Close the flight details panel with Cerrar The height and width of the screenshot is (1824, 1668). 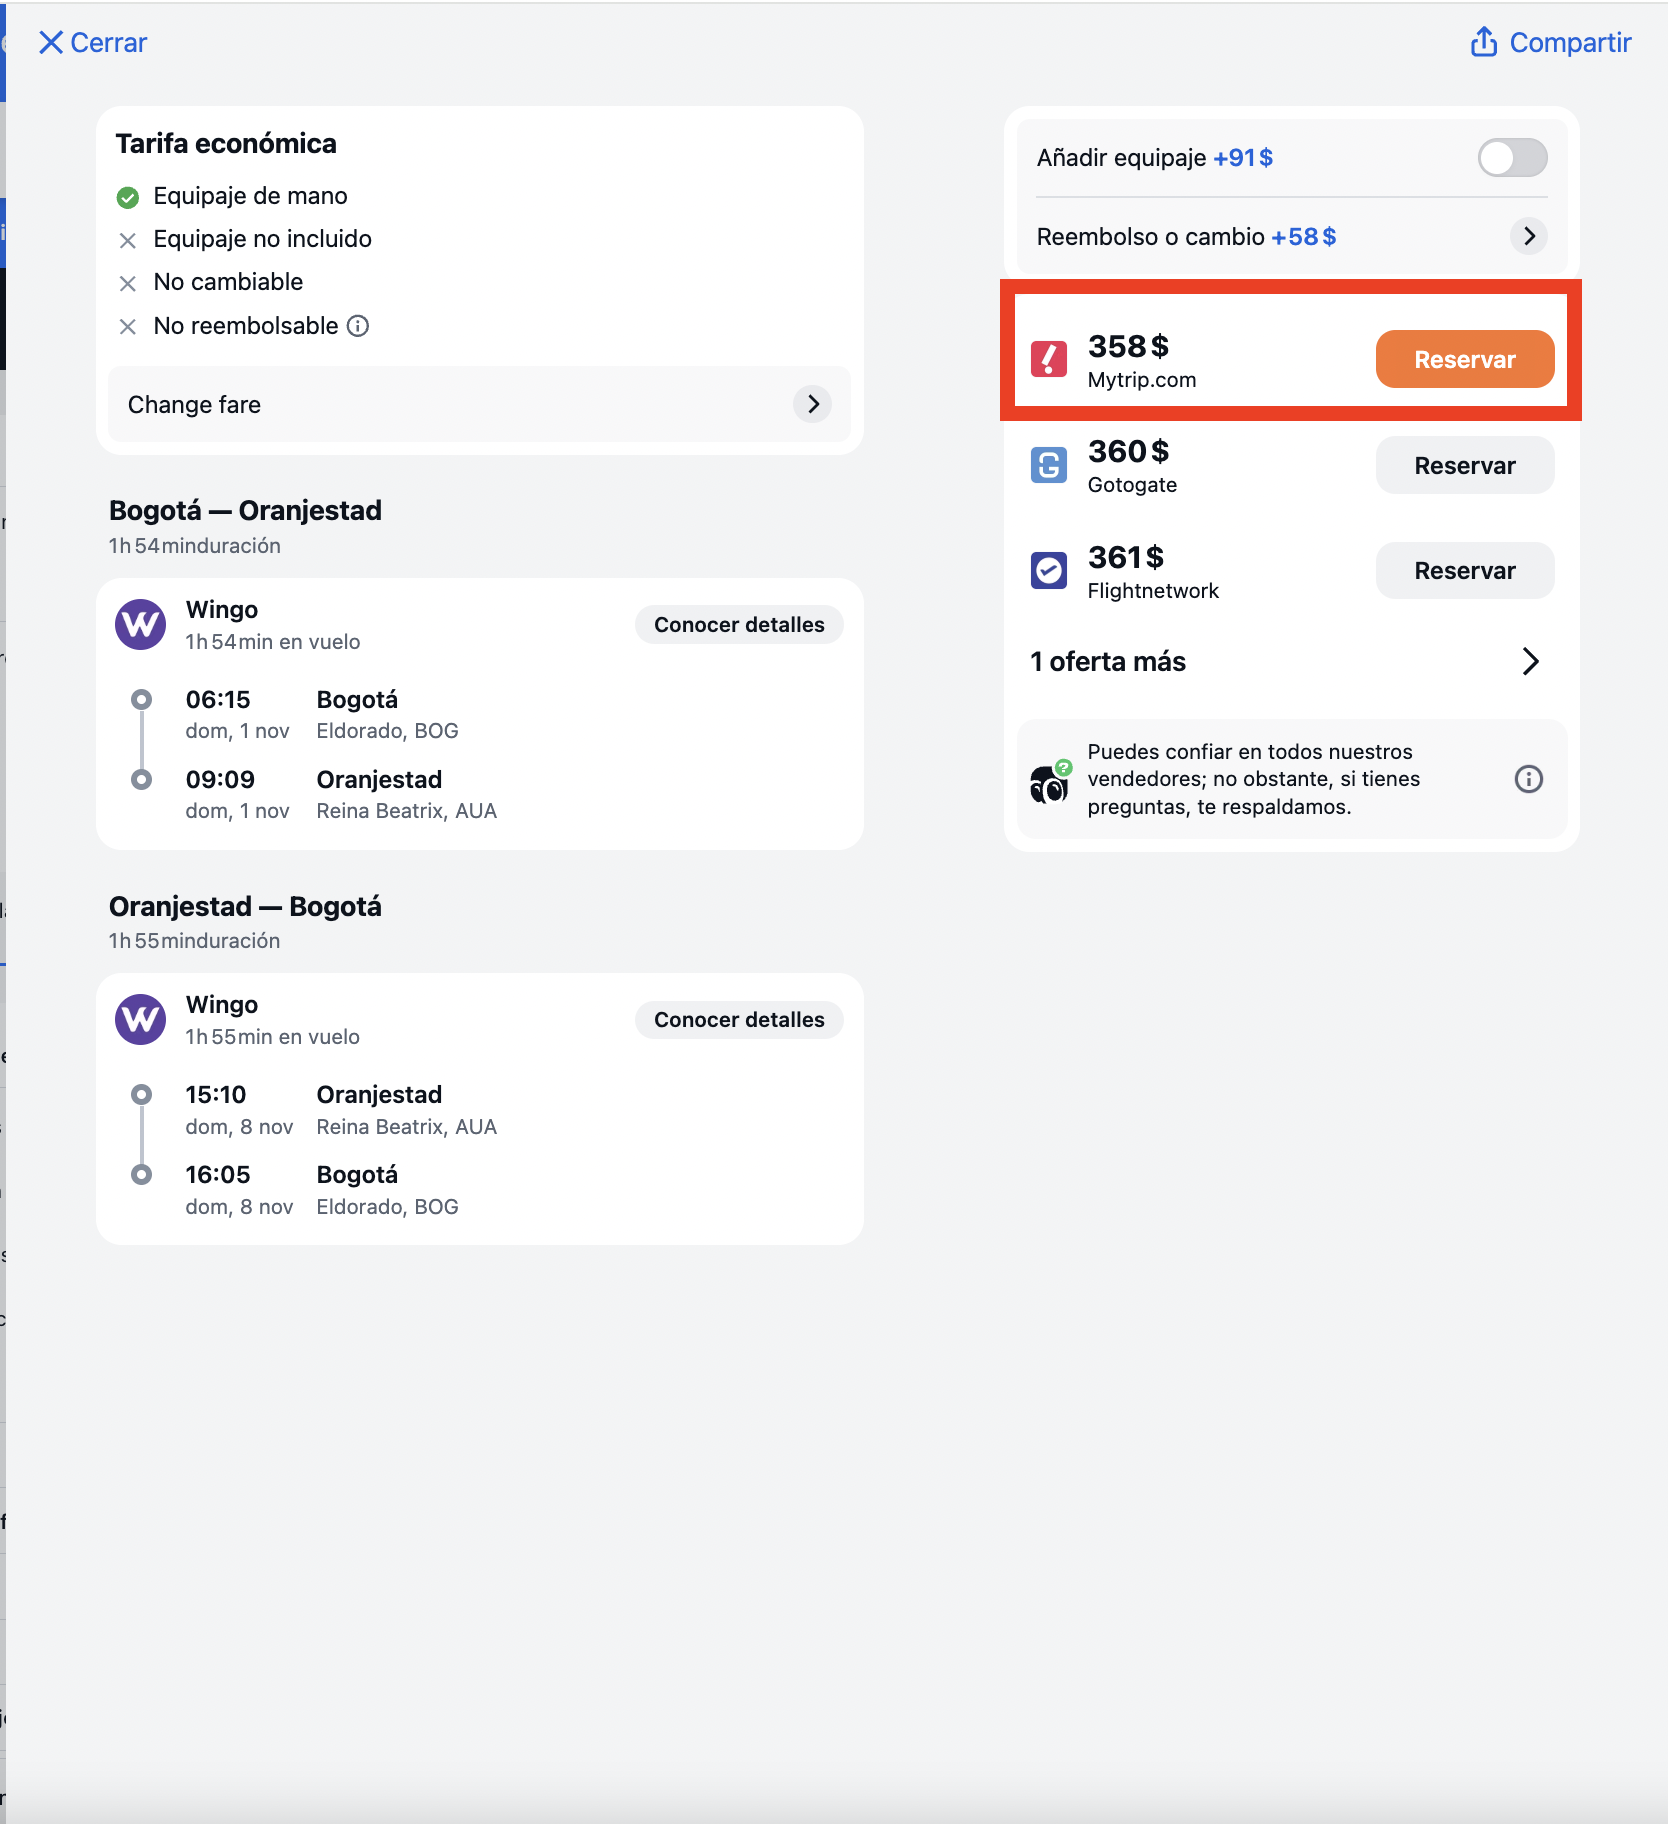[92, 43]
